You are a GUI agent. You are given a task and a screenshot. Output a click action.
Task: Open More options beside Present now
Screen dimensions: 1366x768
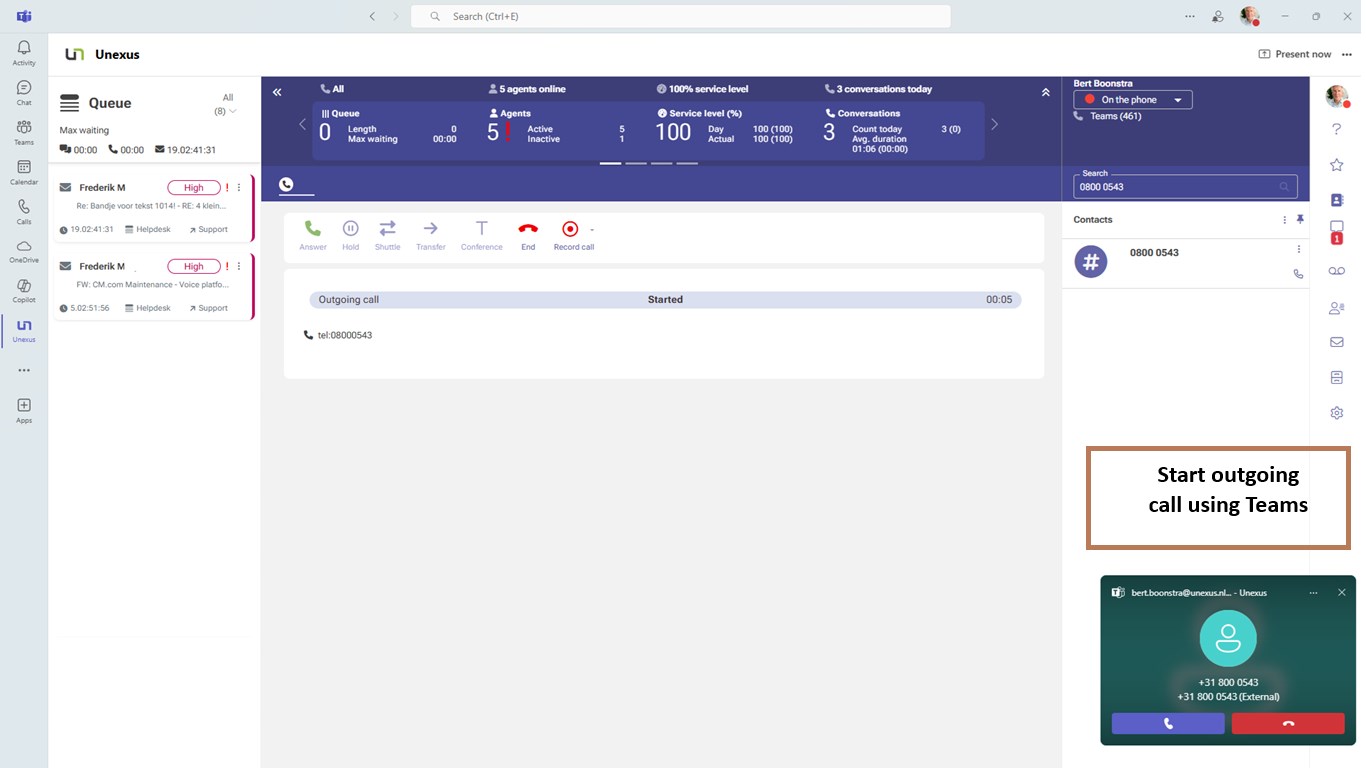pyautogui.click(x=1347, y=54)
